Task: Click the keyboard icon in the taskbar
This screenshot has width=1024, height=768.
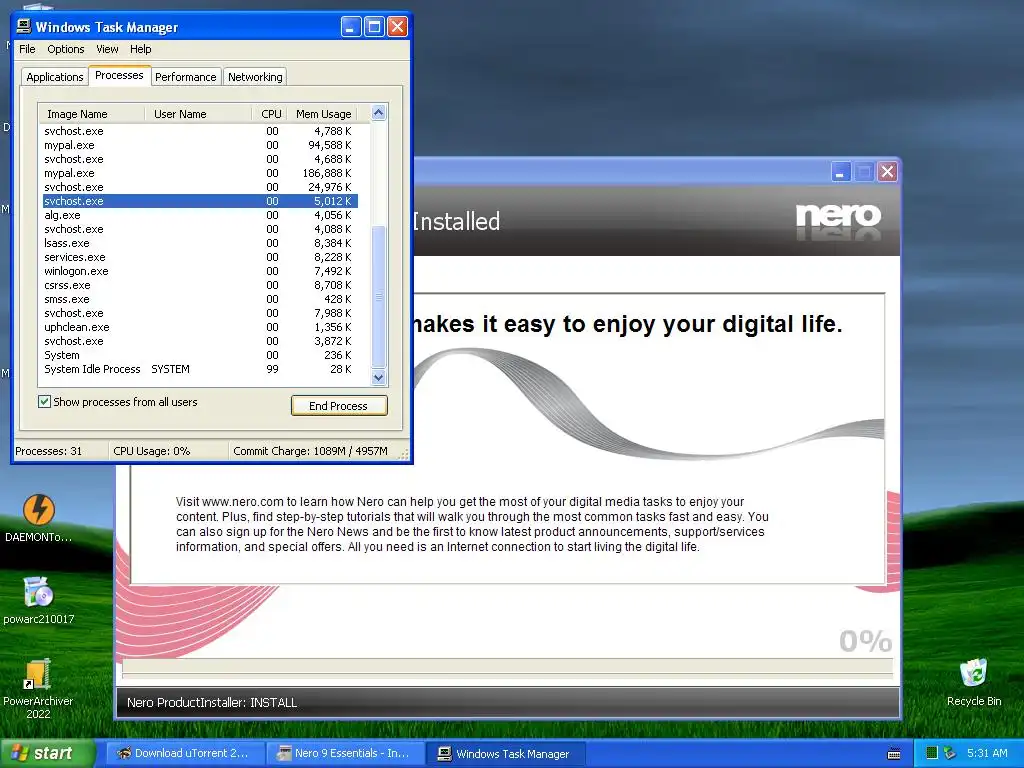Action: [x=894, y=754]
